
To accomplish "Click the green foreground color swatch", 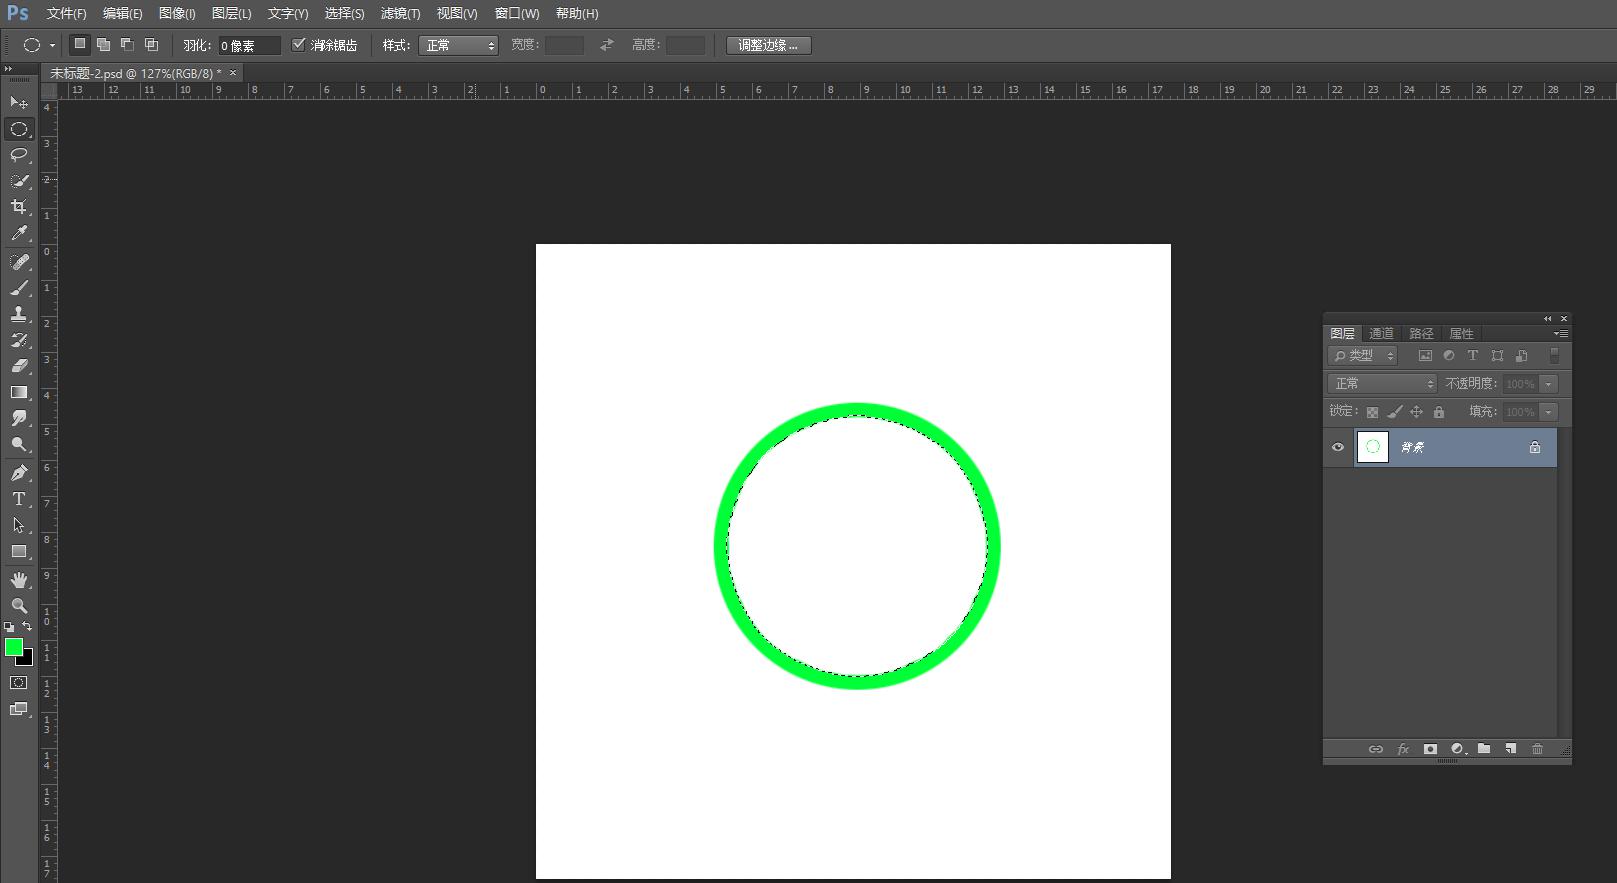I will coord(13,647).
